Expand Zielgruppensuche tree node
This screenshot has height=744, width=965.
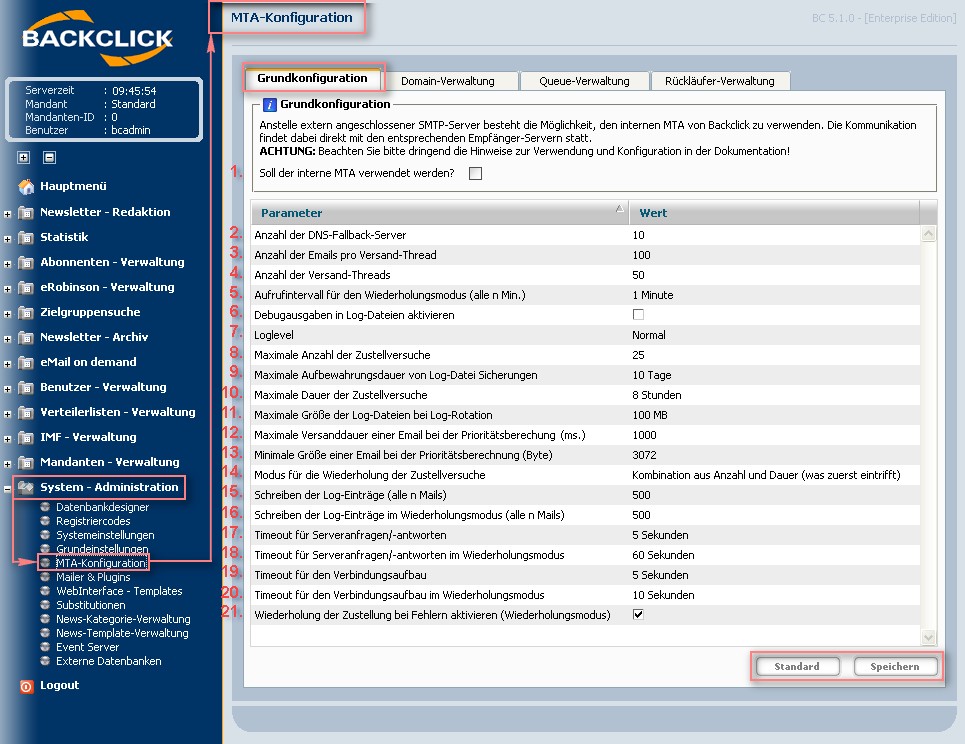point(7,314)
